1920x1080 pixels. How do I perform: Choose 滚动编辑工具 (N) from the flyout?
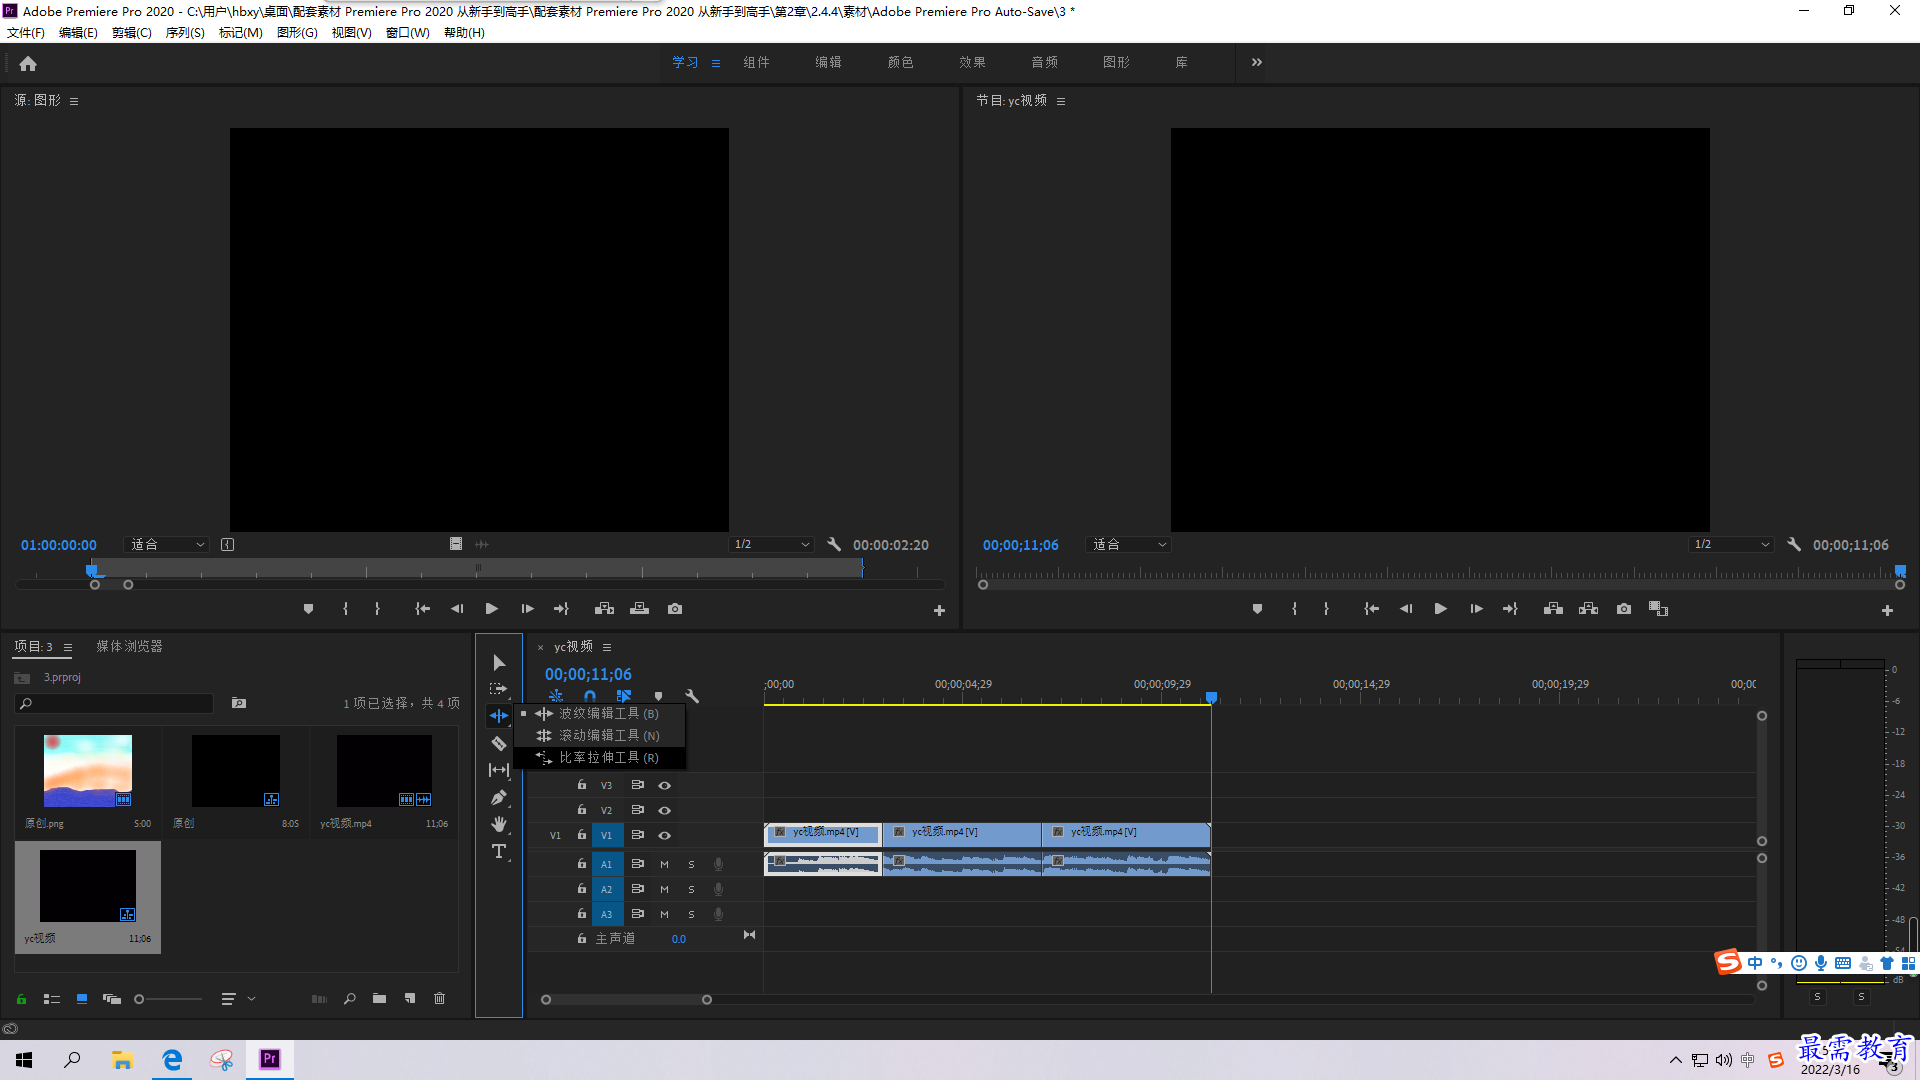click(x=600, y=736)
